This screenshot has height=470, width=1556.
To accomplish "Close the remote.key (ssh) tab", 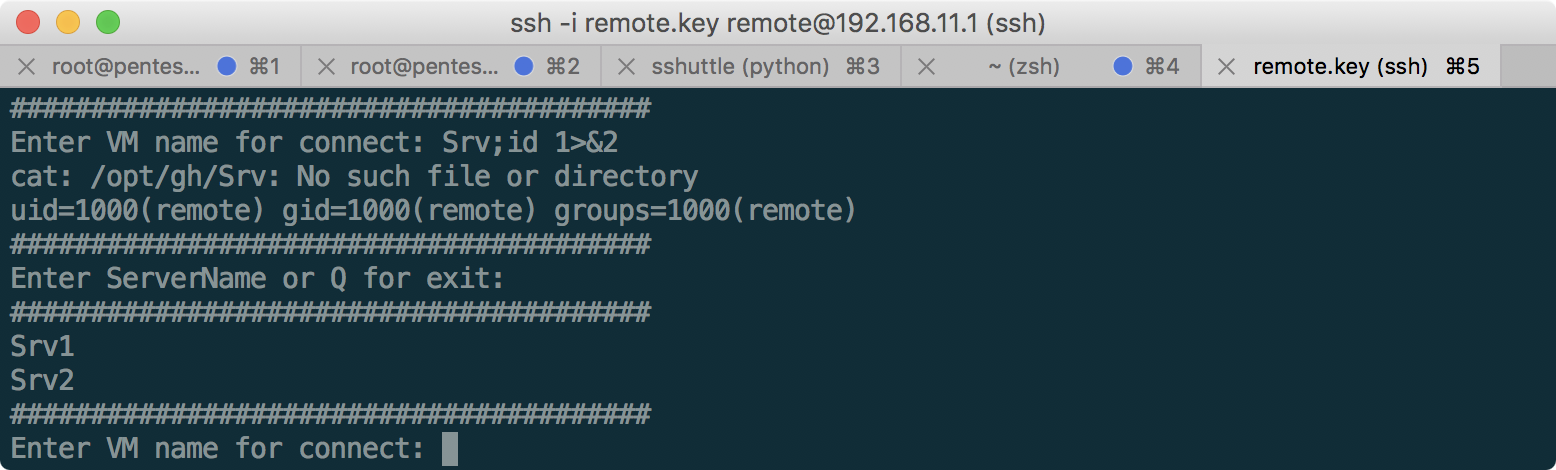I will (x=1226, y=67).
